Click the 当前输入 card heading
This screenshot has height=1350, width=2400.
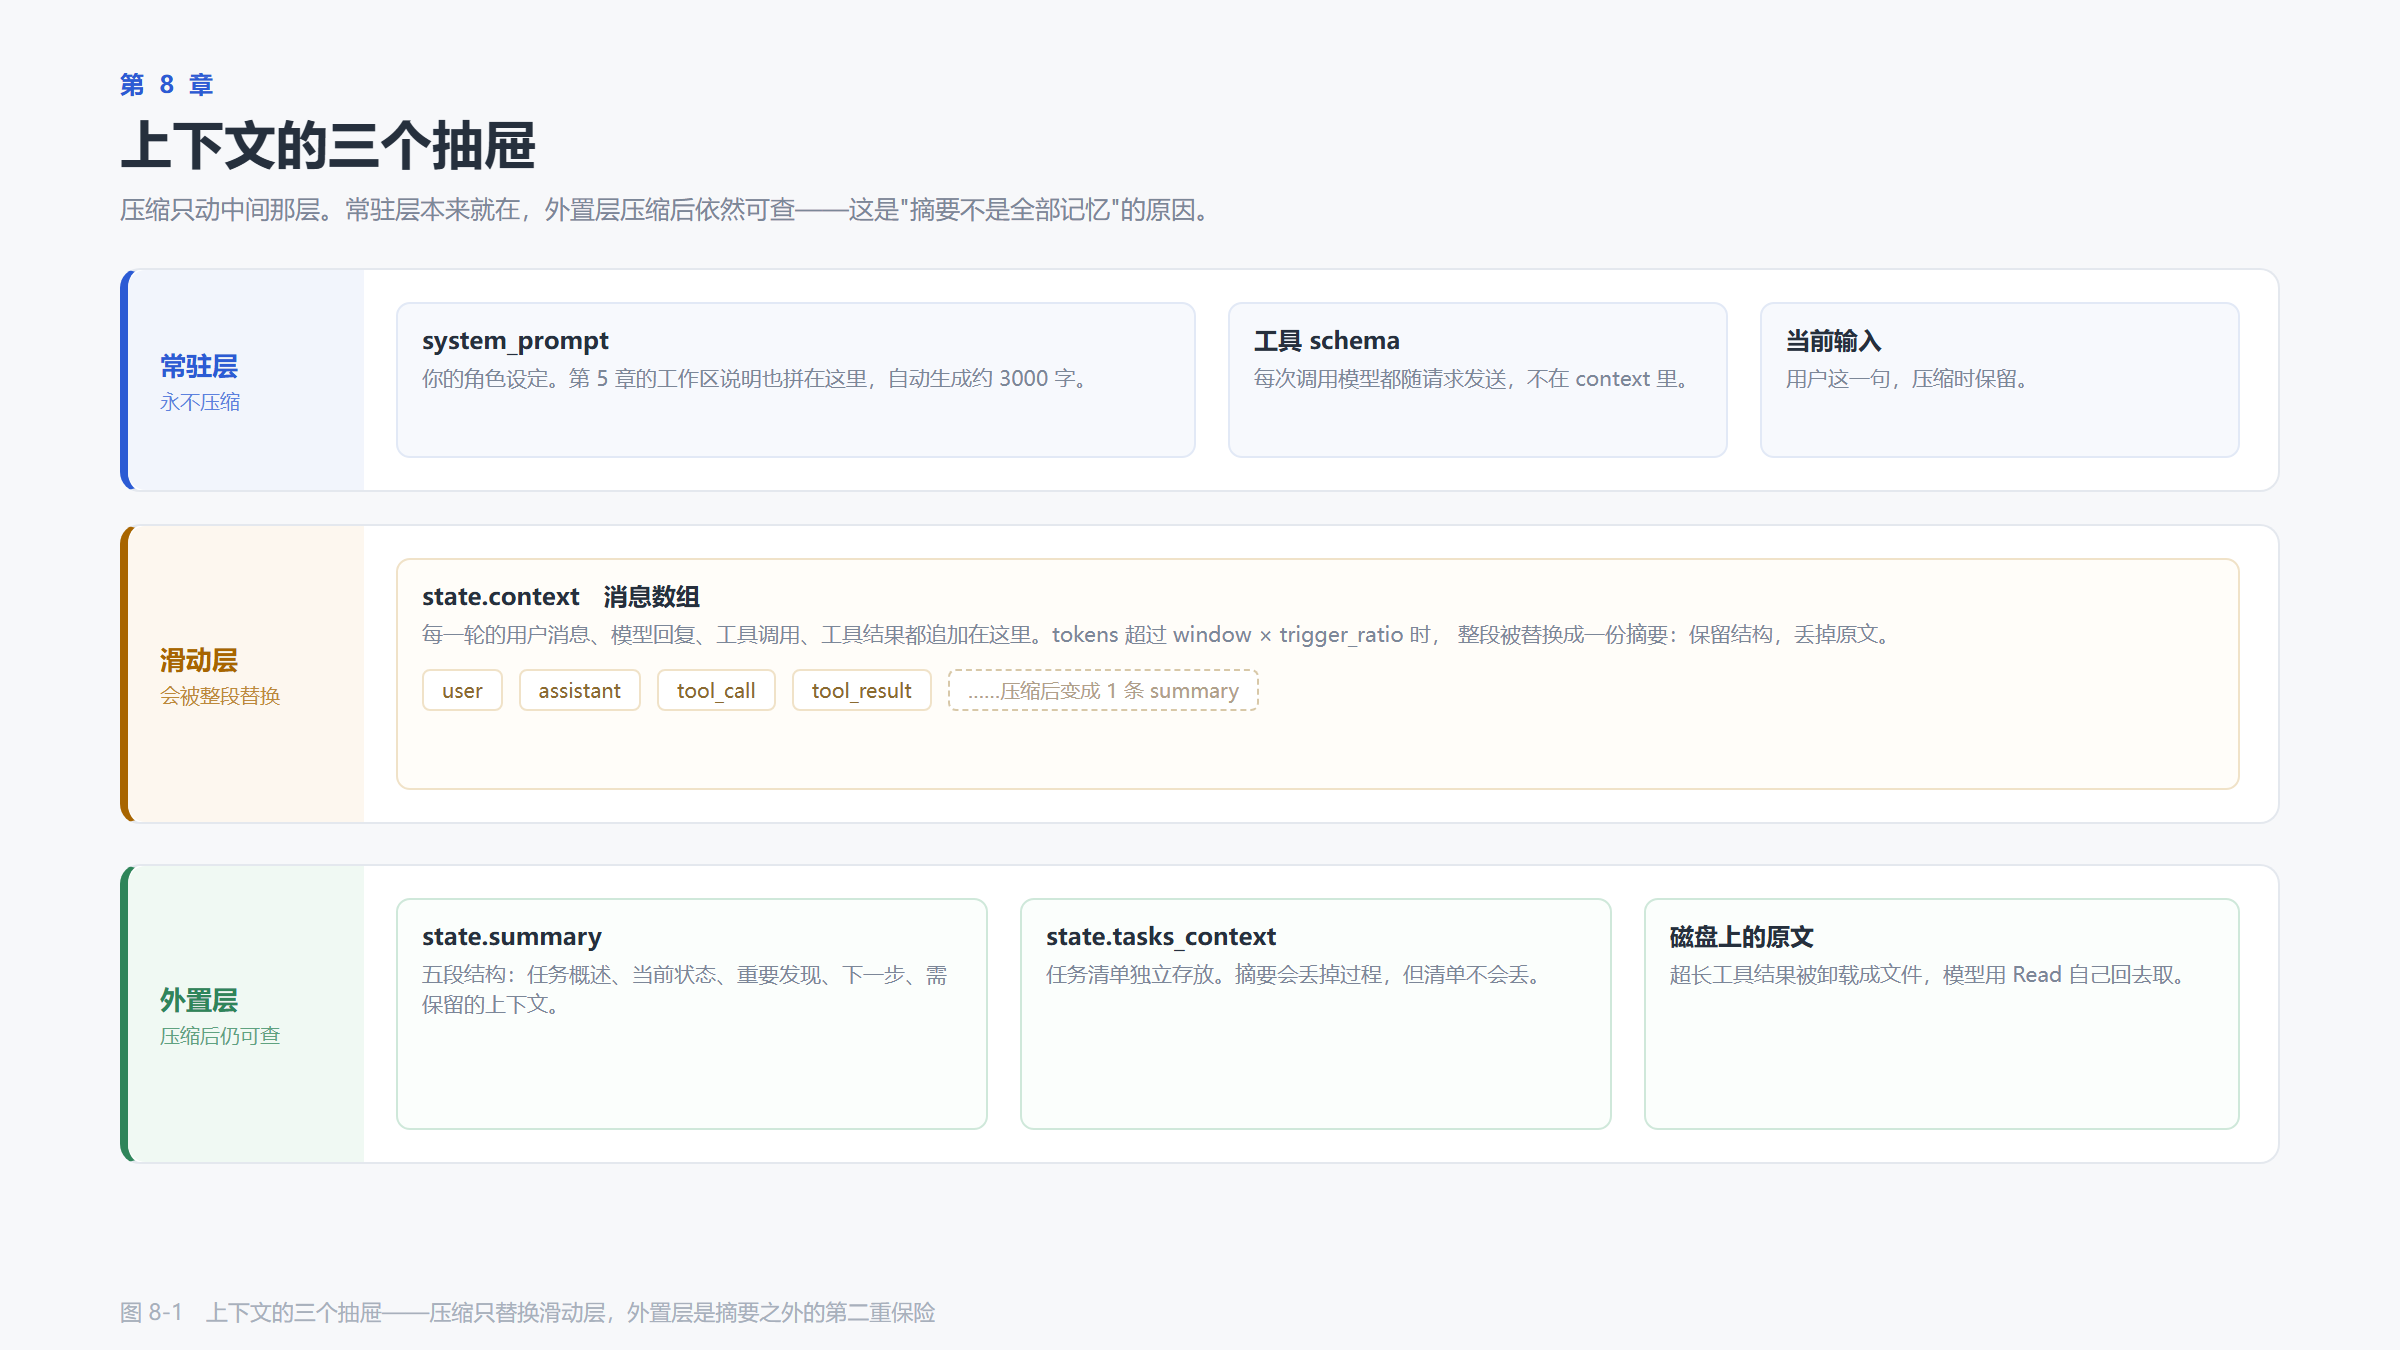[x=1834, y=341]
